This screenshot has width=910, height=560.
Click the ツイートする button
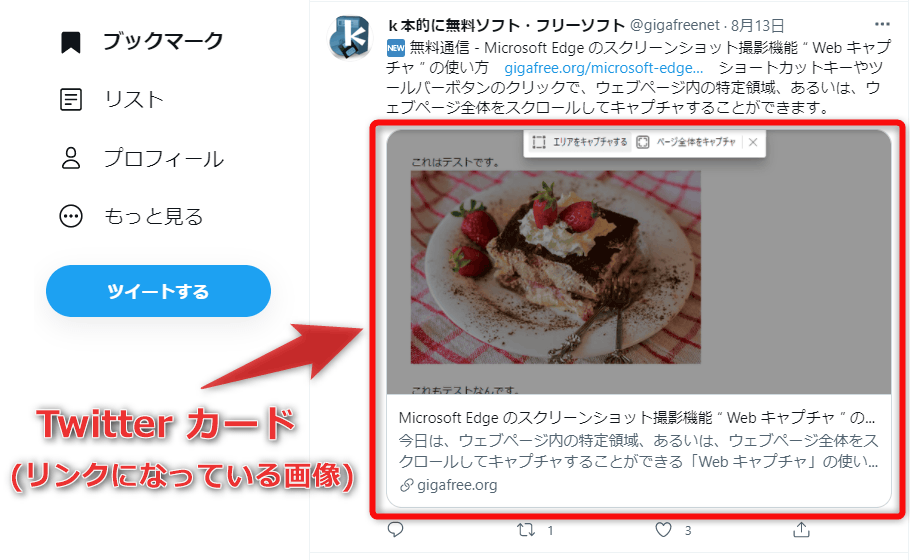coord(158,291)
